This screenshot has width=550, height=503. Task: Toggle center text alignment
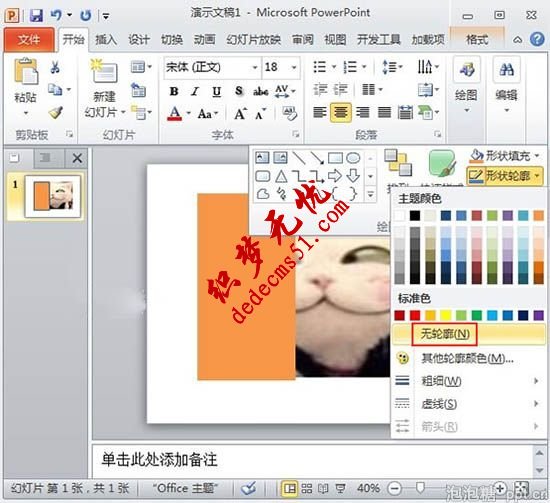pyautogui.click(x=341, y=113)
